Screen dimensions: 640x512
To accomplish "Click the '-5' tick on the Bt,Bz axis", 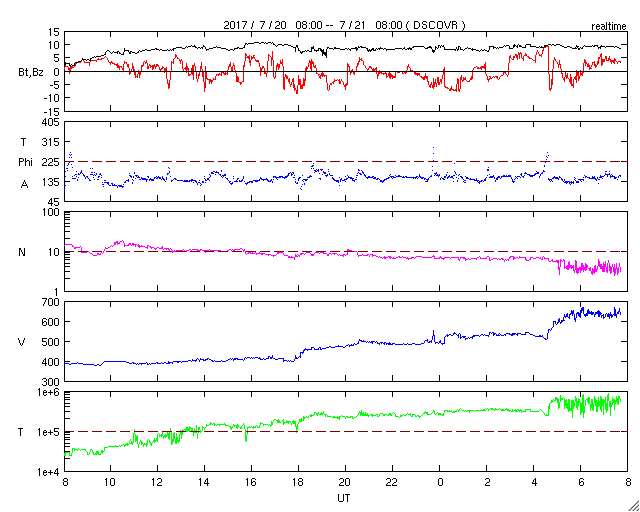I will [x=54, y=85].
